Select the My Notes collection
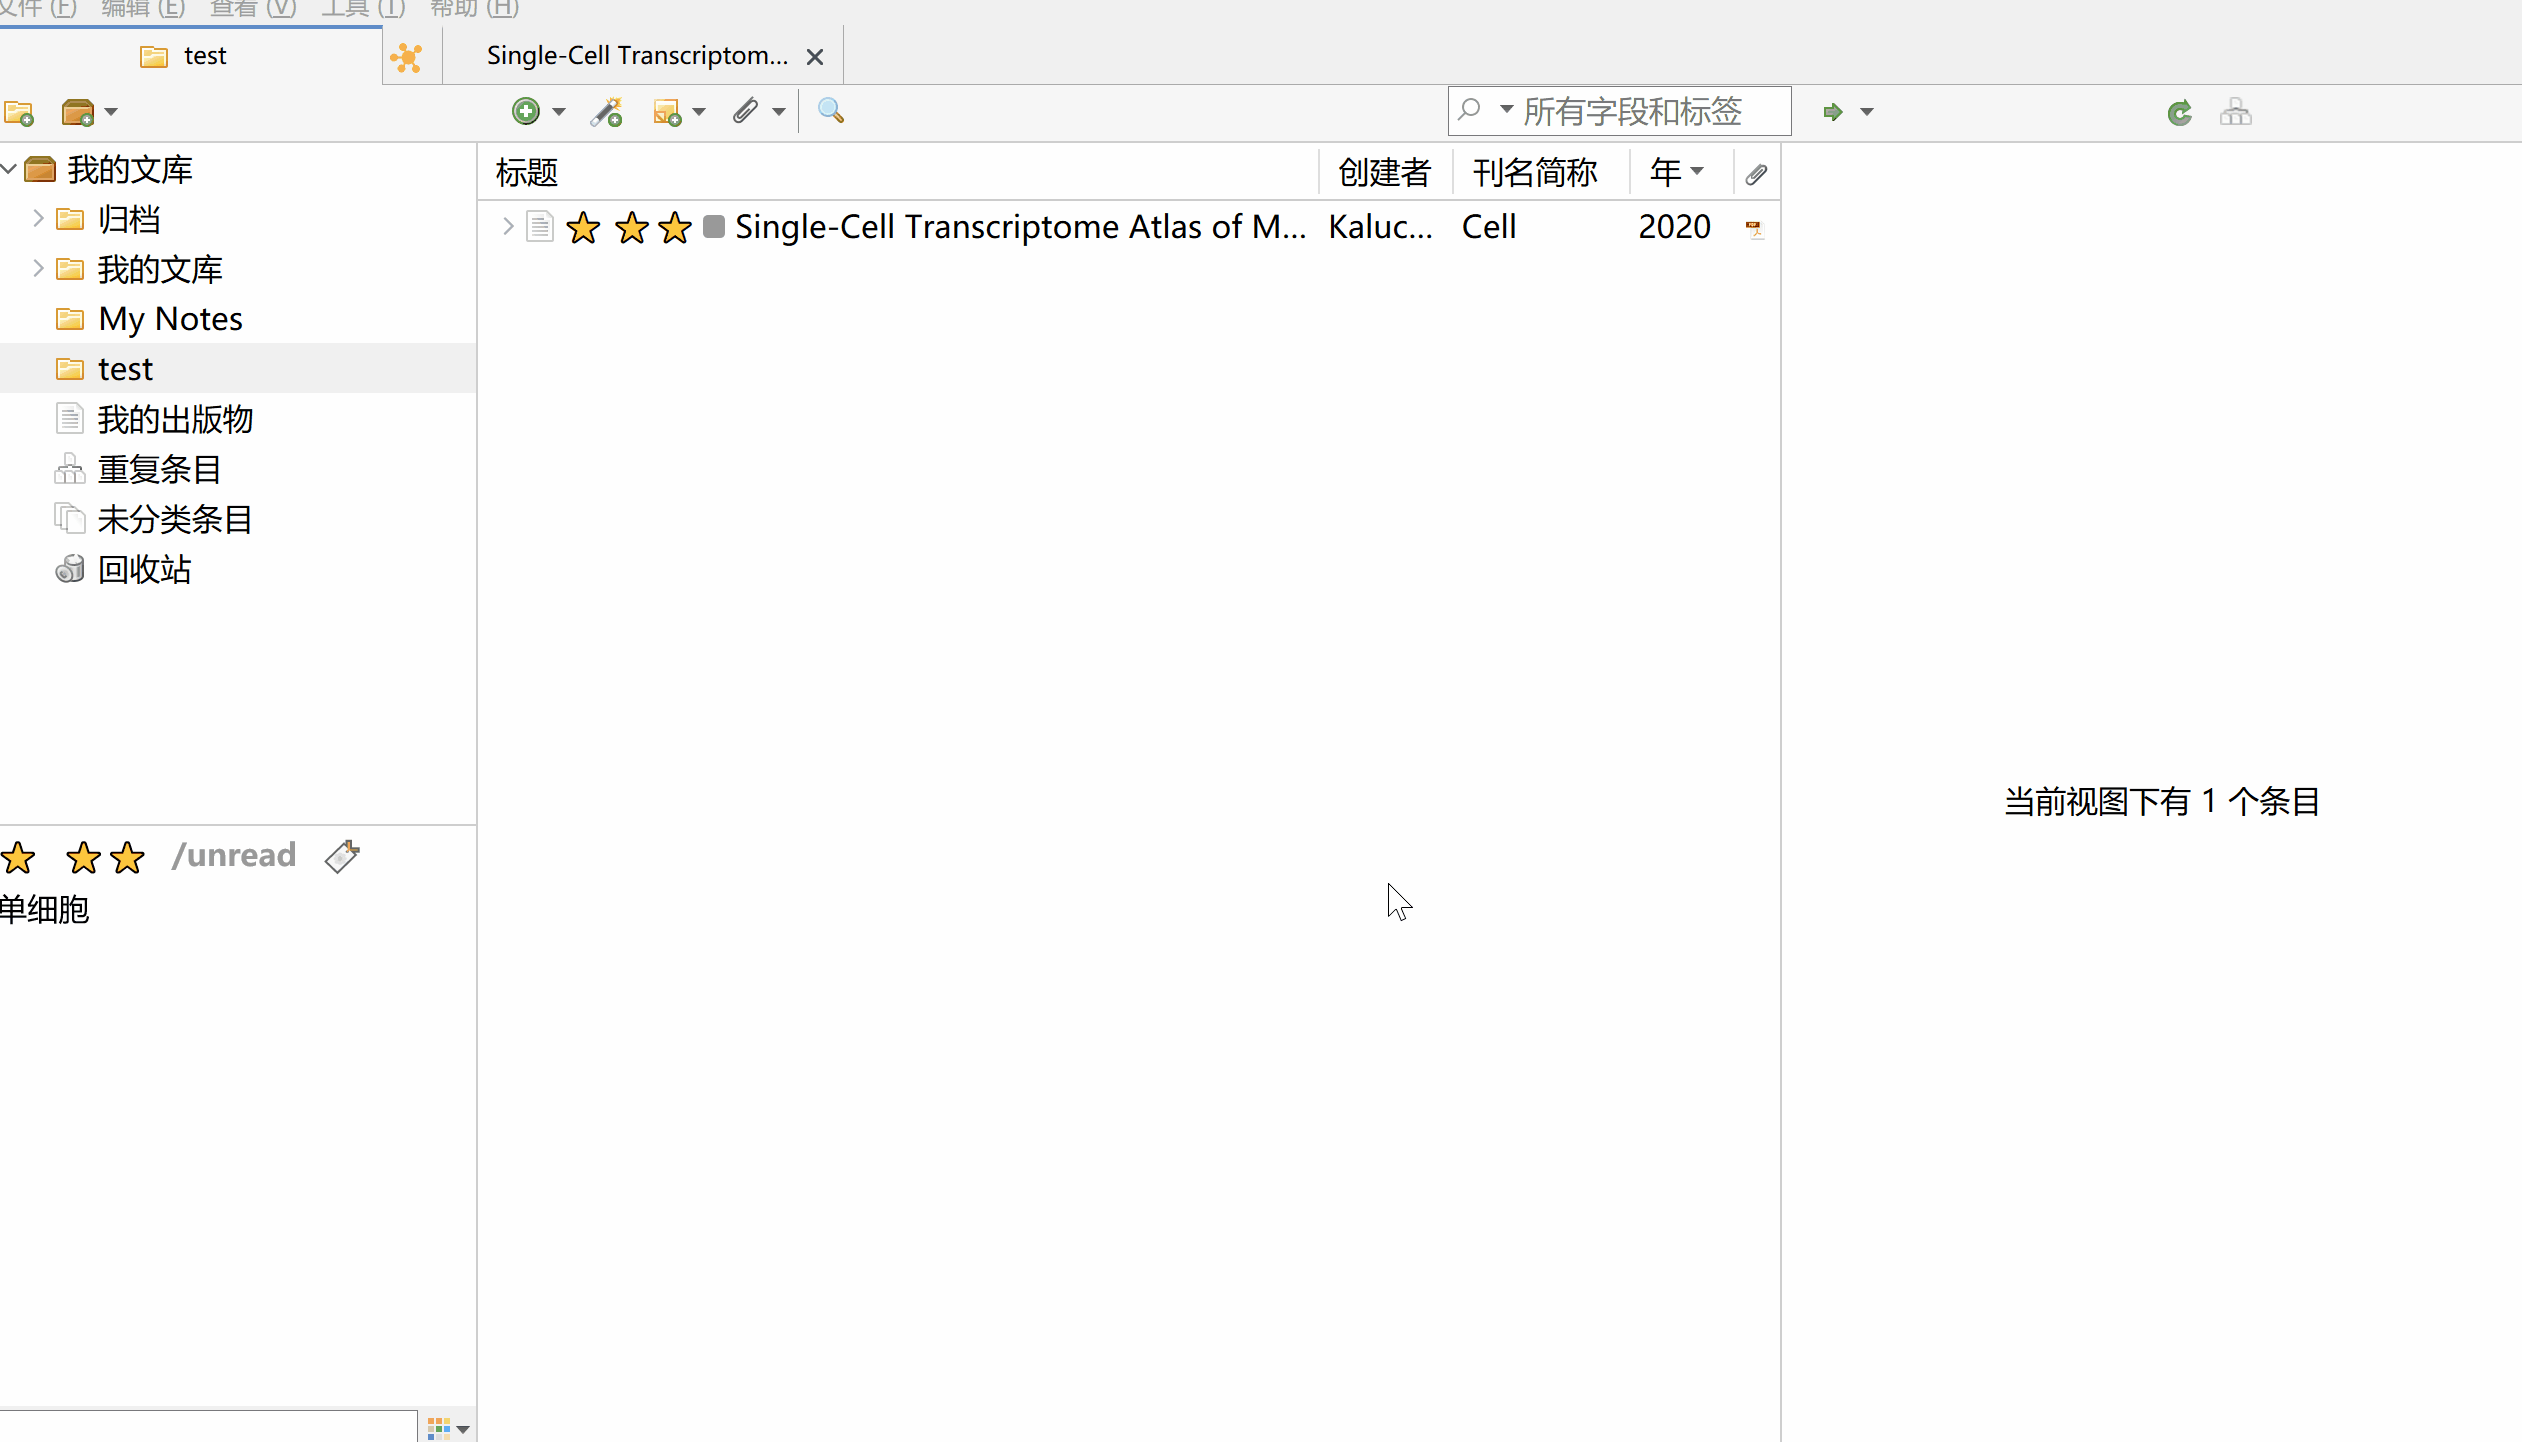The width and height of the screenshot is (2522, 1442). (x=170, y=319)
